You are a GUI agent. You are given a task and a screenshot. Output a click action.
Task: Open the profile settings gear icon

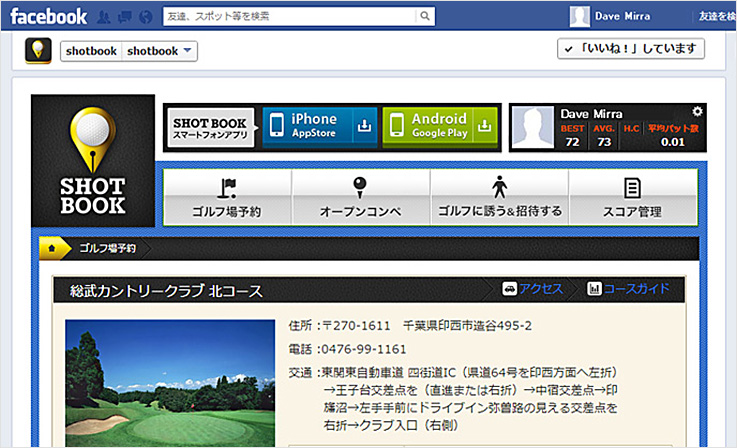pyautogui.click(x=698, y=111)
